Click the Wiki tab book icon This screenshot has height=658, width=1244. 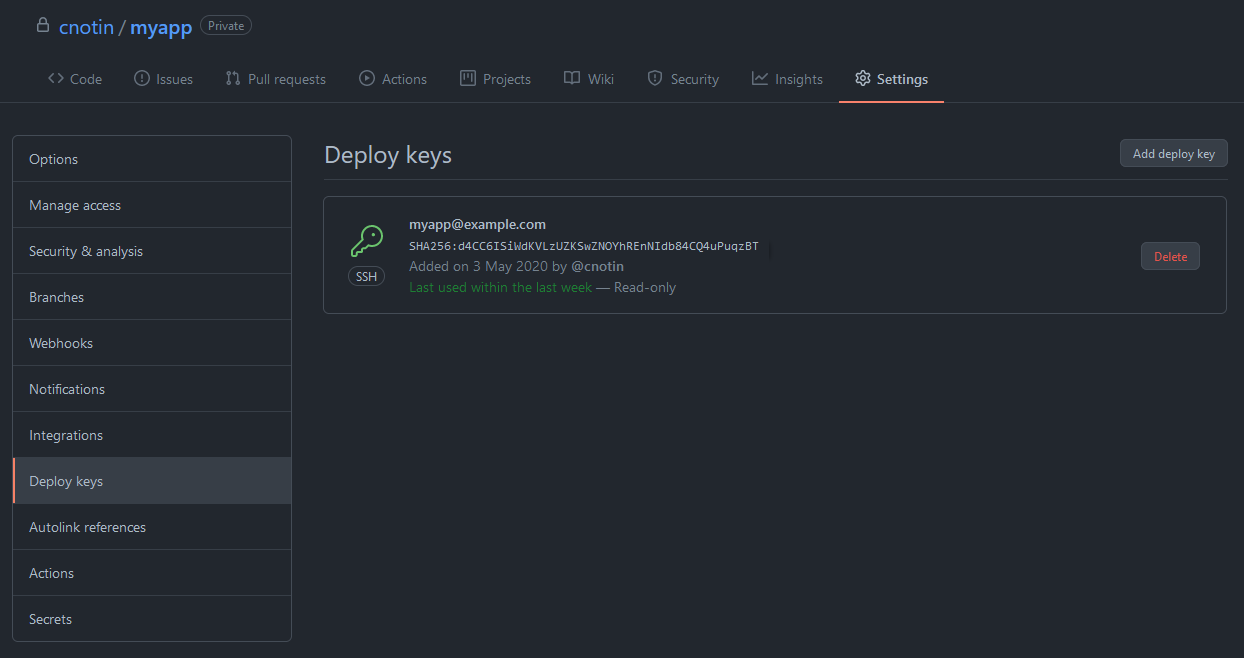pos(572,78)
